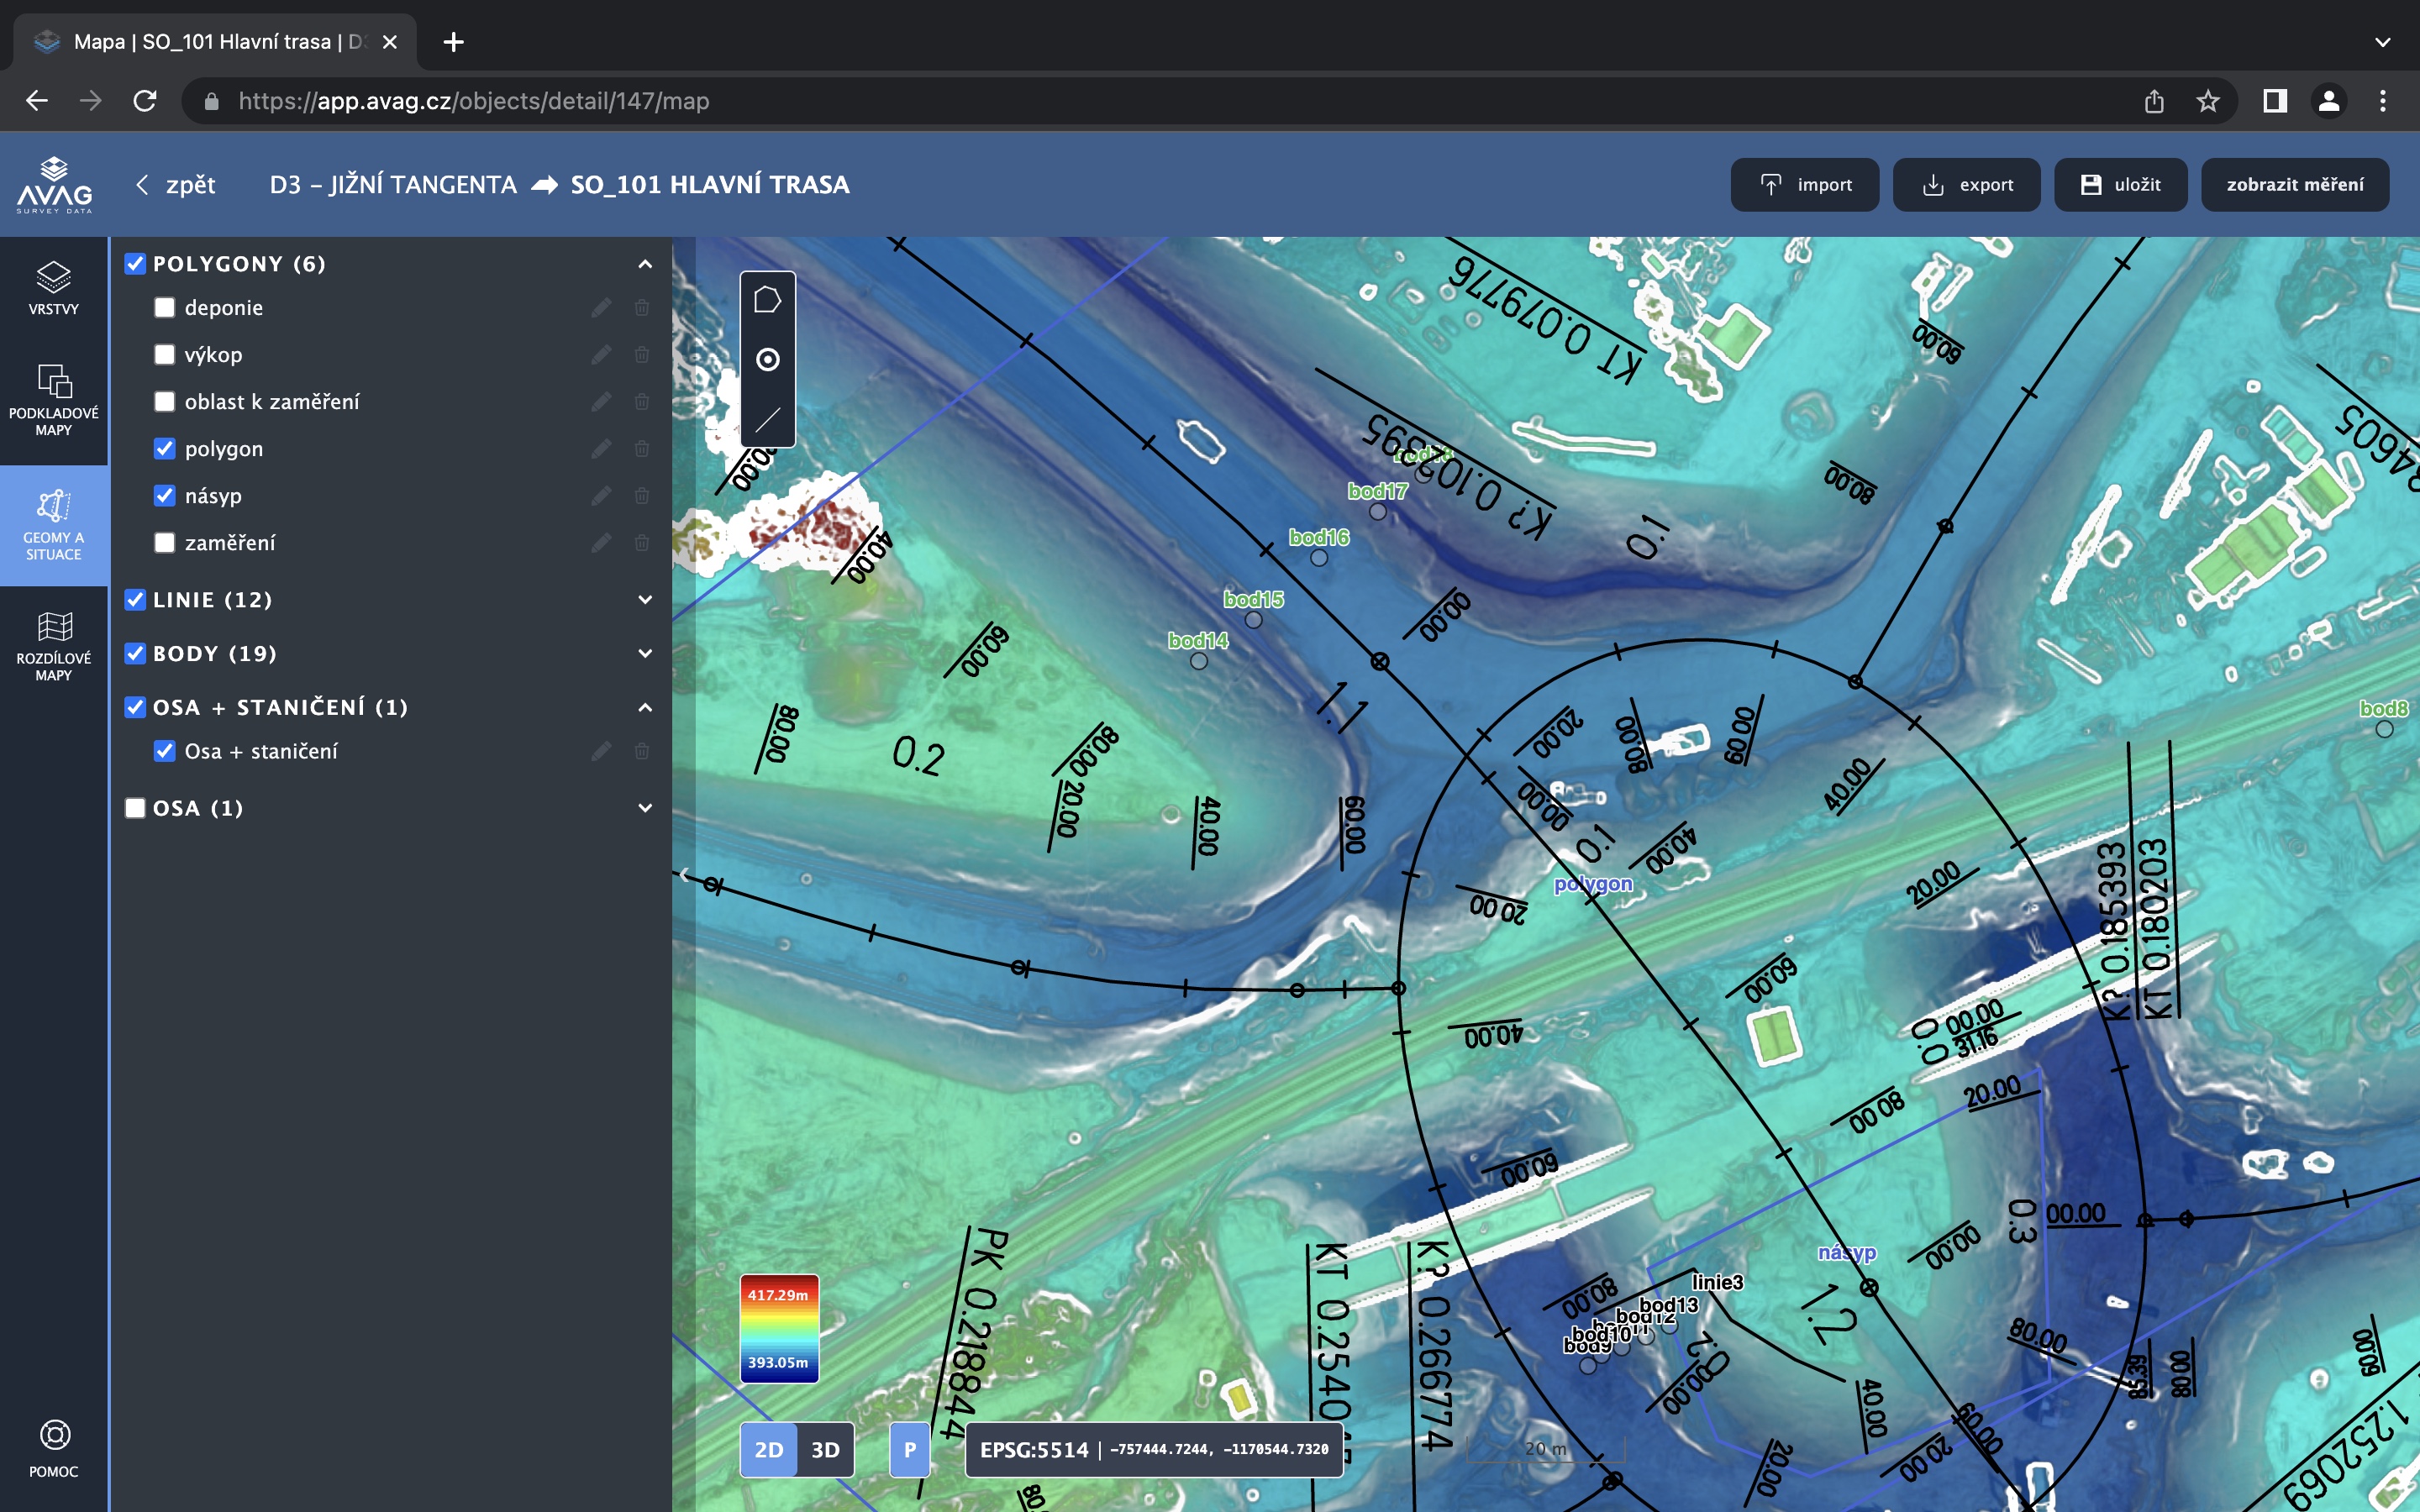Switch the map to 3D view
The width and height of the screenshot is (2420, 1512).
[x=825, y=1450]
